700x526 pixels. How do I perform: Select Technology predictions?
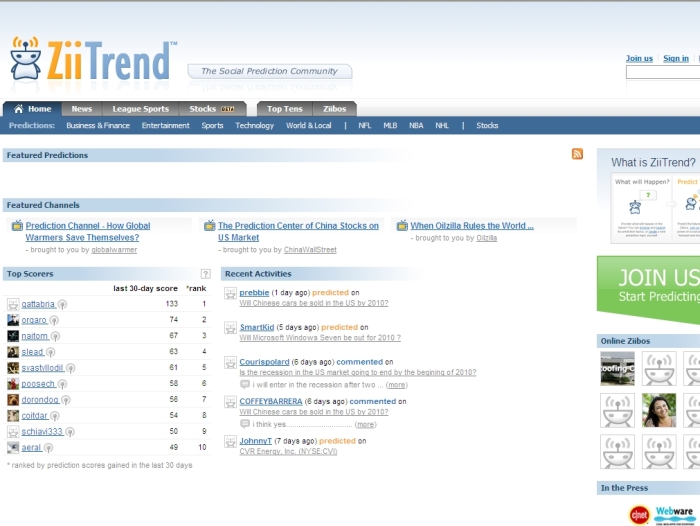(x=254, y=125)
